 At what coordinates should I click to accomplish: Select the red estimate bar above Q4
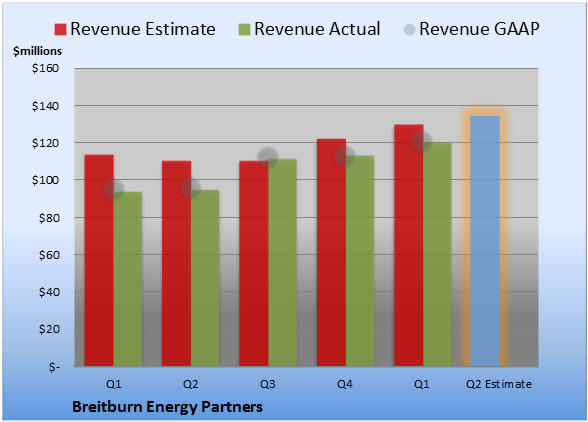[x=331, y=252]
